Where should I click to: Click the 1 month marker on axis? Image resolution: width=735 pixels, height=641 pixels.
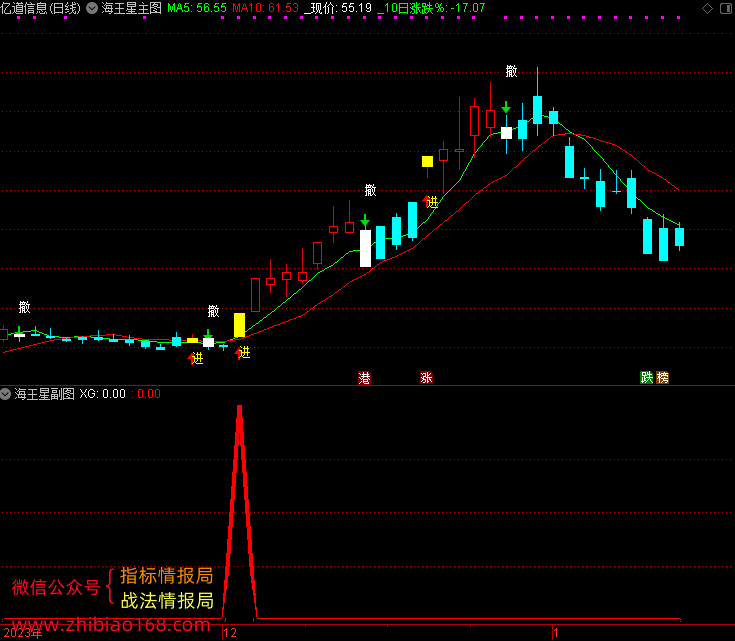point(556,633)
